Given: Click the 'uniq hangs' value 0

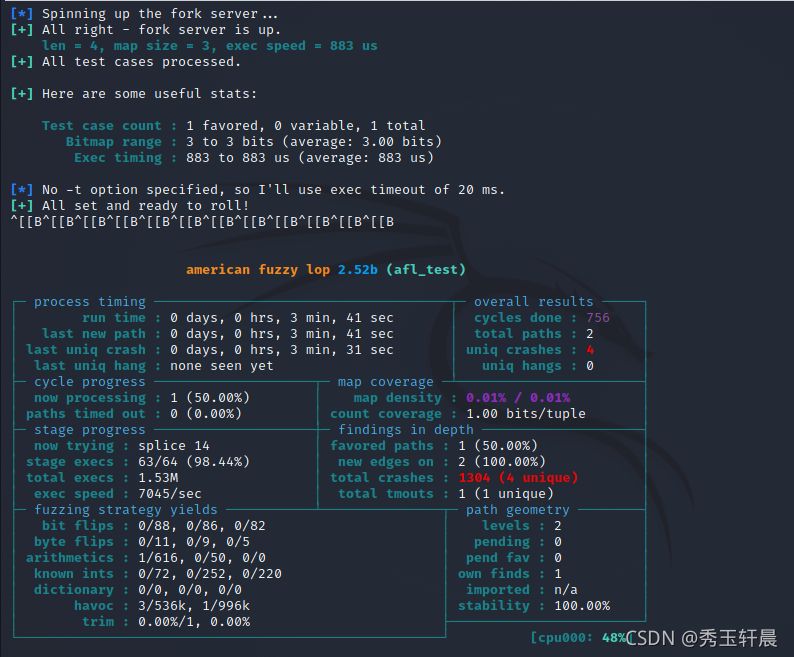Looking at the screenshot, I should (x=590, y=366).
